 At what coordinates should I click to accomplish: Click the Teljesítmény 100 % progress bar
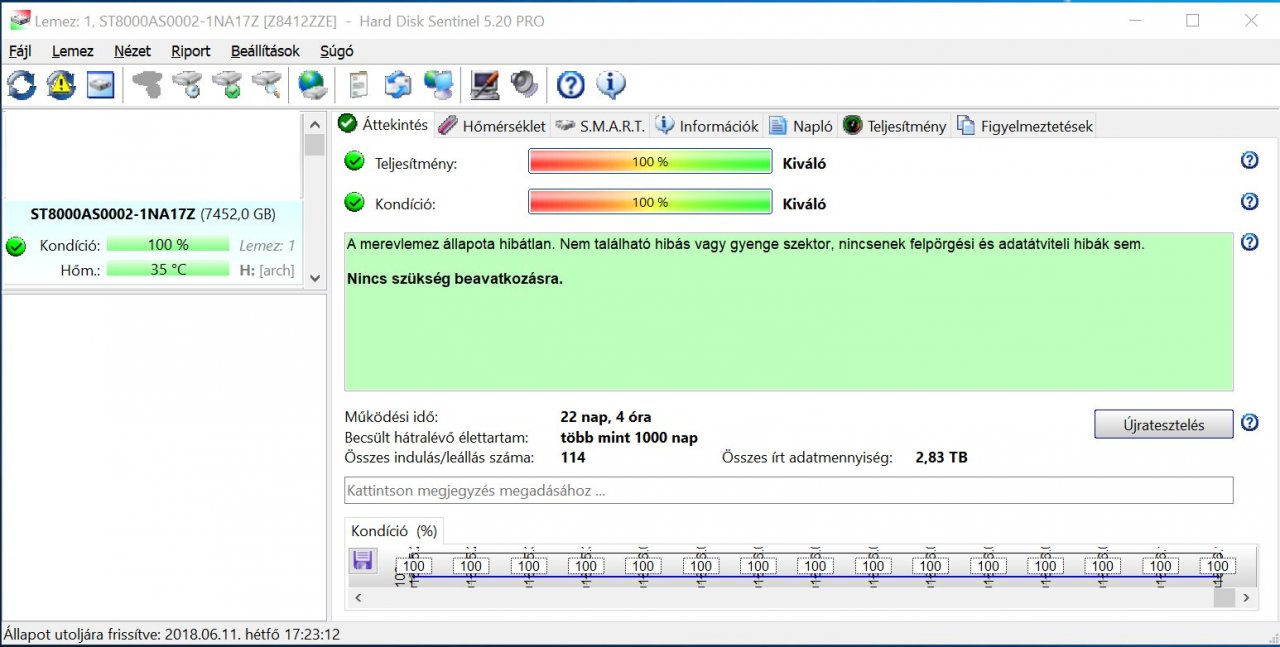click(x=650, y=162)
